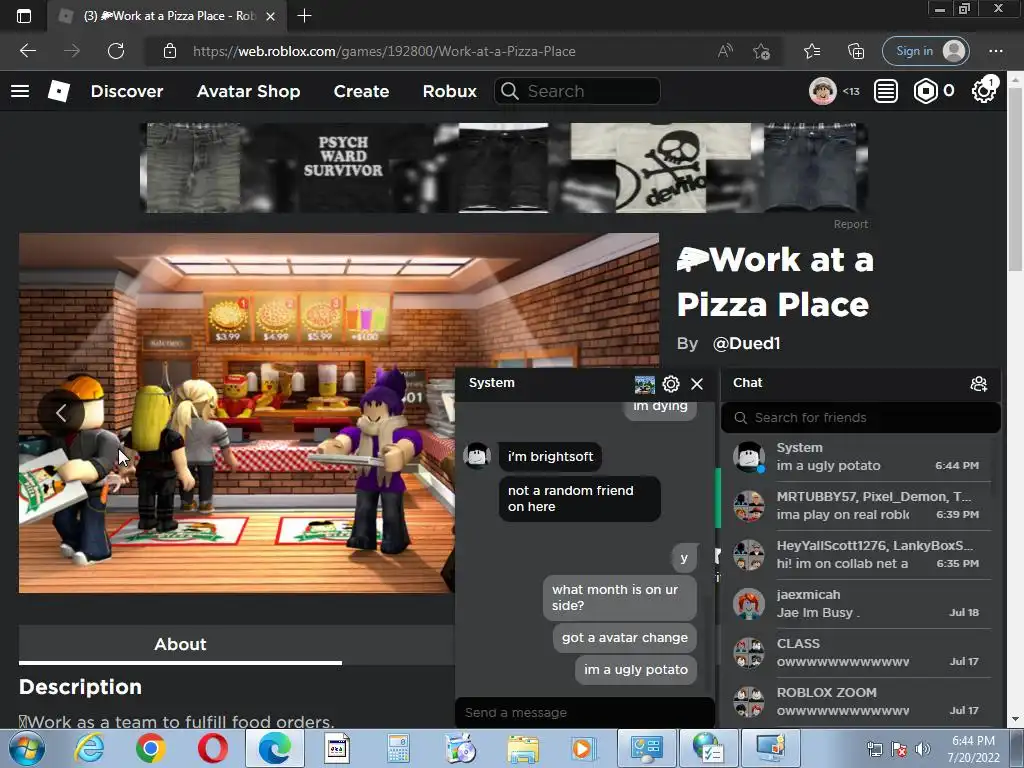Screen dimensions: 1024x768
Task: Launch Internet Explorer from the taskbar
Action: [89, 749]
